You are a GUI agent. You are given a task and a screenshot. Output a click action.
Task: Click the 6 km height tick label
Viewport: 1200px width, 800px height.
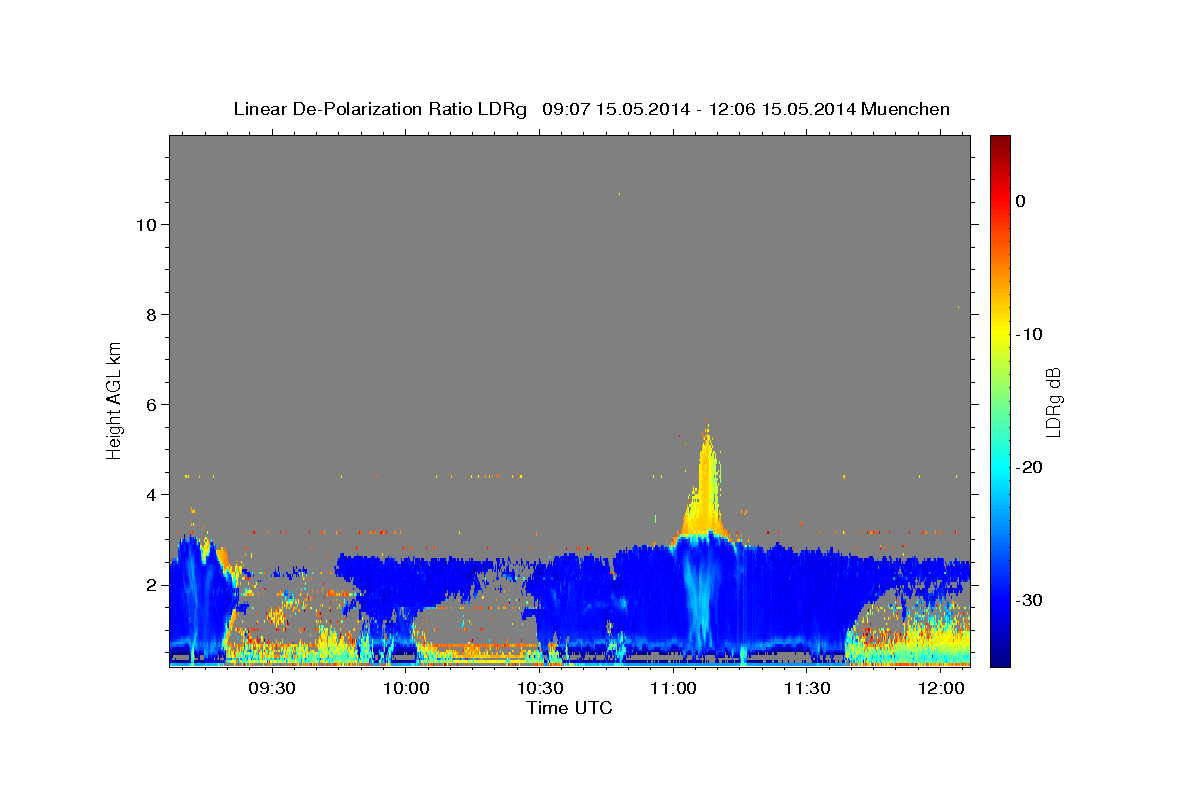(x=150, y=404)
